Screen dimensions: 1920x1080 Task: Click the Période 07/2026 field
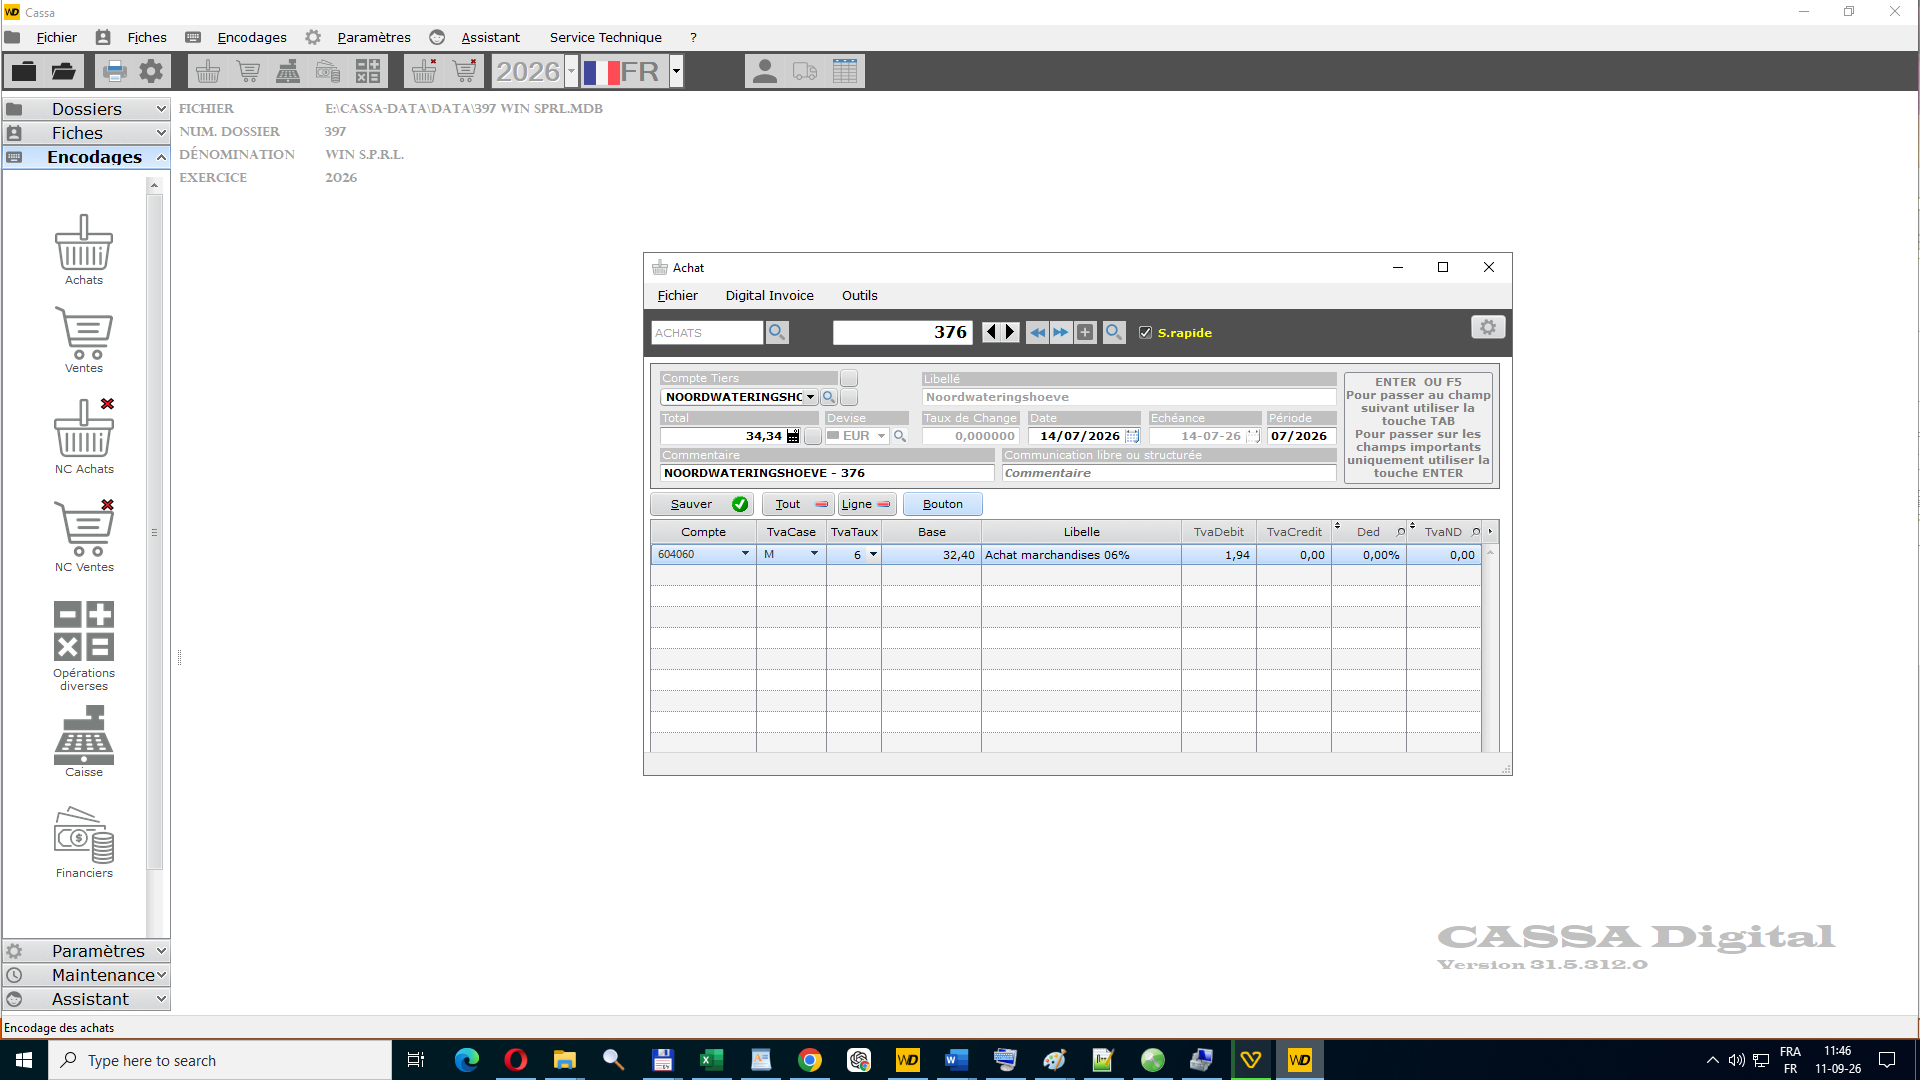[x=1300, y=436]
